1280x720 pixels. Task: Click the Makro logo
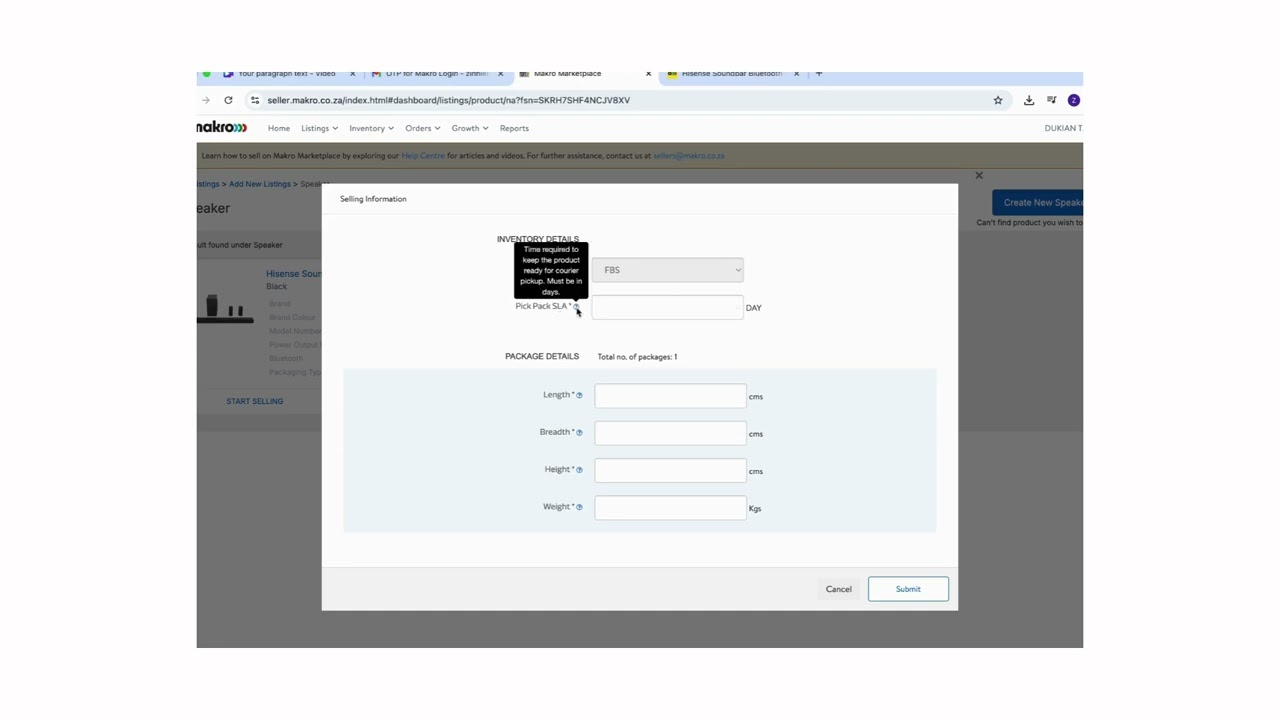point(222,128)
